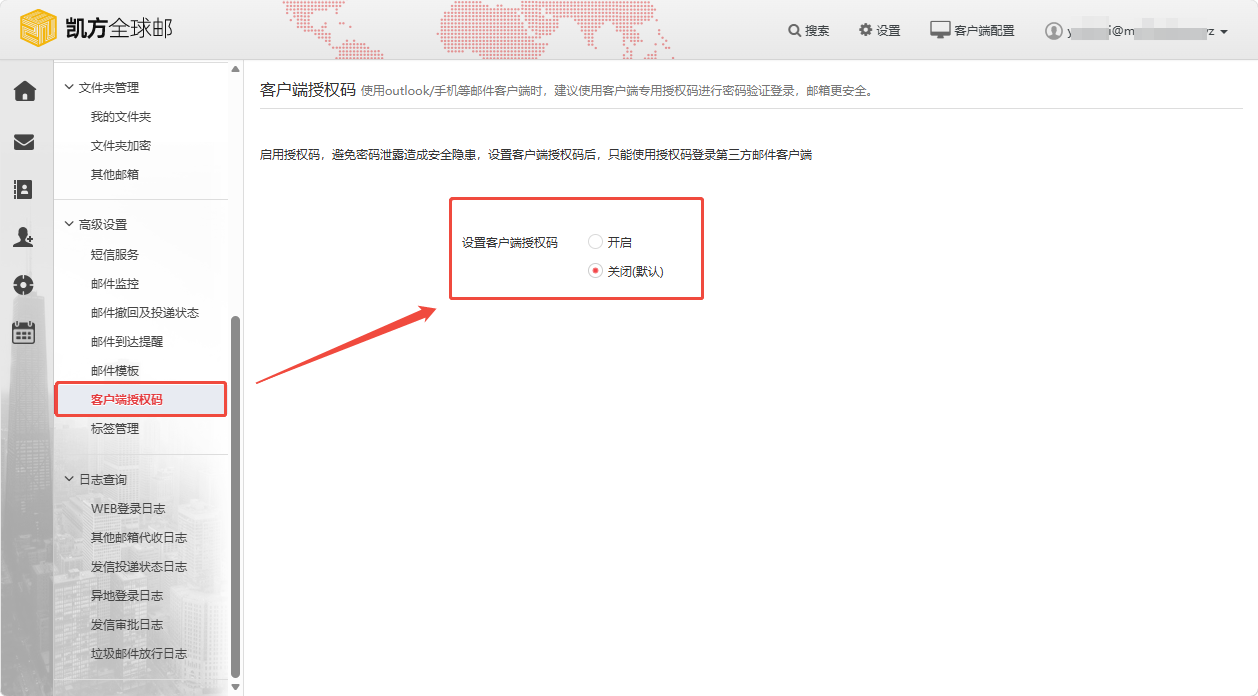The width and height of the screenshot is (1258, 696).
Task: Click the sidebar scroll up arrow
Action: (x=236, y=70)
